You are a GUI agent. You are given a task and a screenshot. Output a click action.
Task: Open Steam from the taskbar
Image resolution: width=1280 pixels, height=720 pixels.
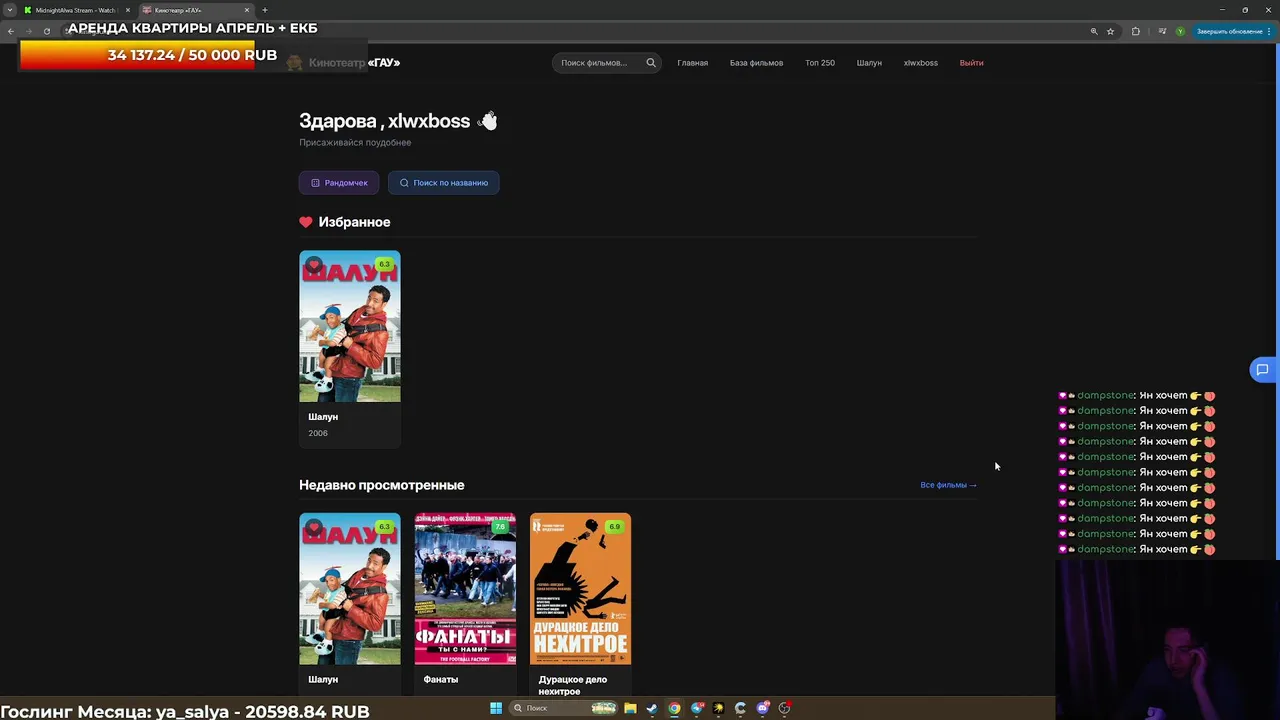point(652,708)
